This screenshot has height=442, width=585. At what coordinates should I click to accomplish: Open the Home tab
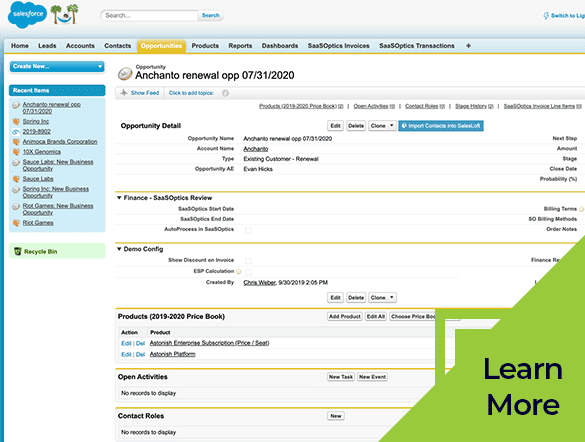tap(20, 46)
